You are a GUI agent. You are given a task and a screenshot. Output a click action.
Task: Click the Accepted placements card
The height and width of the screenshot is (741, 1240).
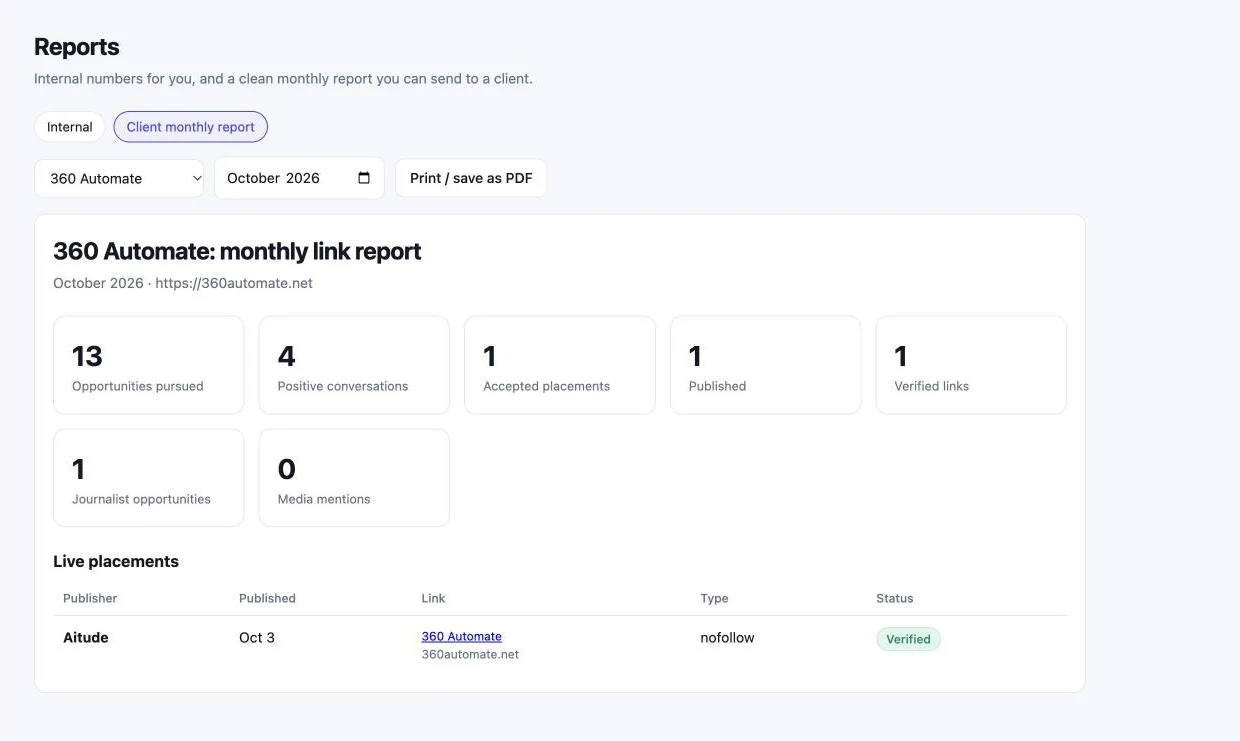pos(560,365)
